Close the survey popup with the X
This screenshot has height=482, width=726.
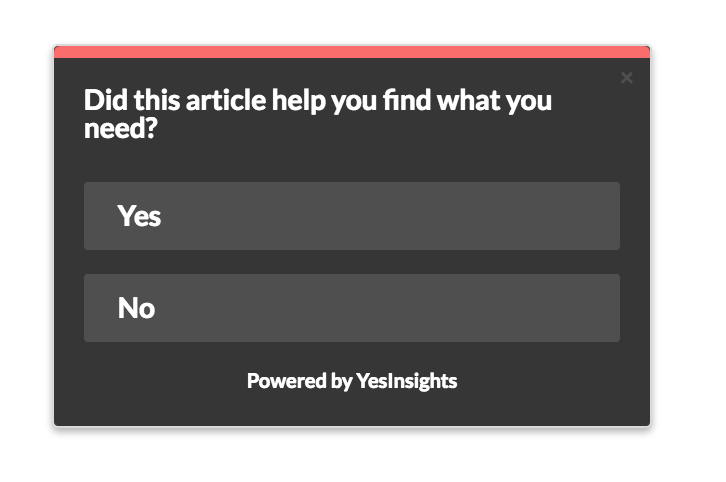[627, 78]
